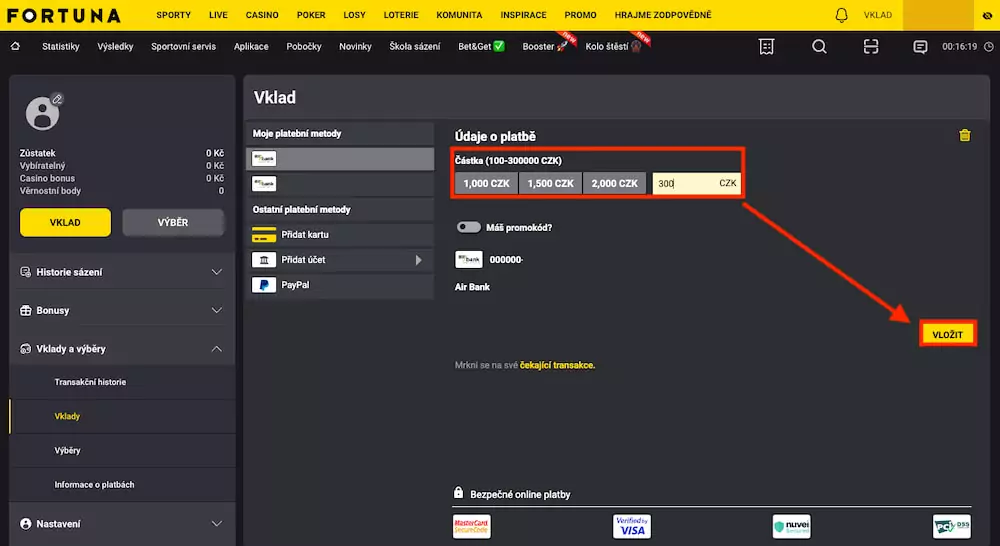
Task: Toggle the balance visibility eye icon
Action: click(x=987, y=15)
